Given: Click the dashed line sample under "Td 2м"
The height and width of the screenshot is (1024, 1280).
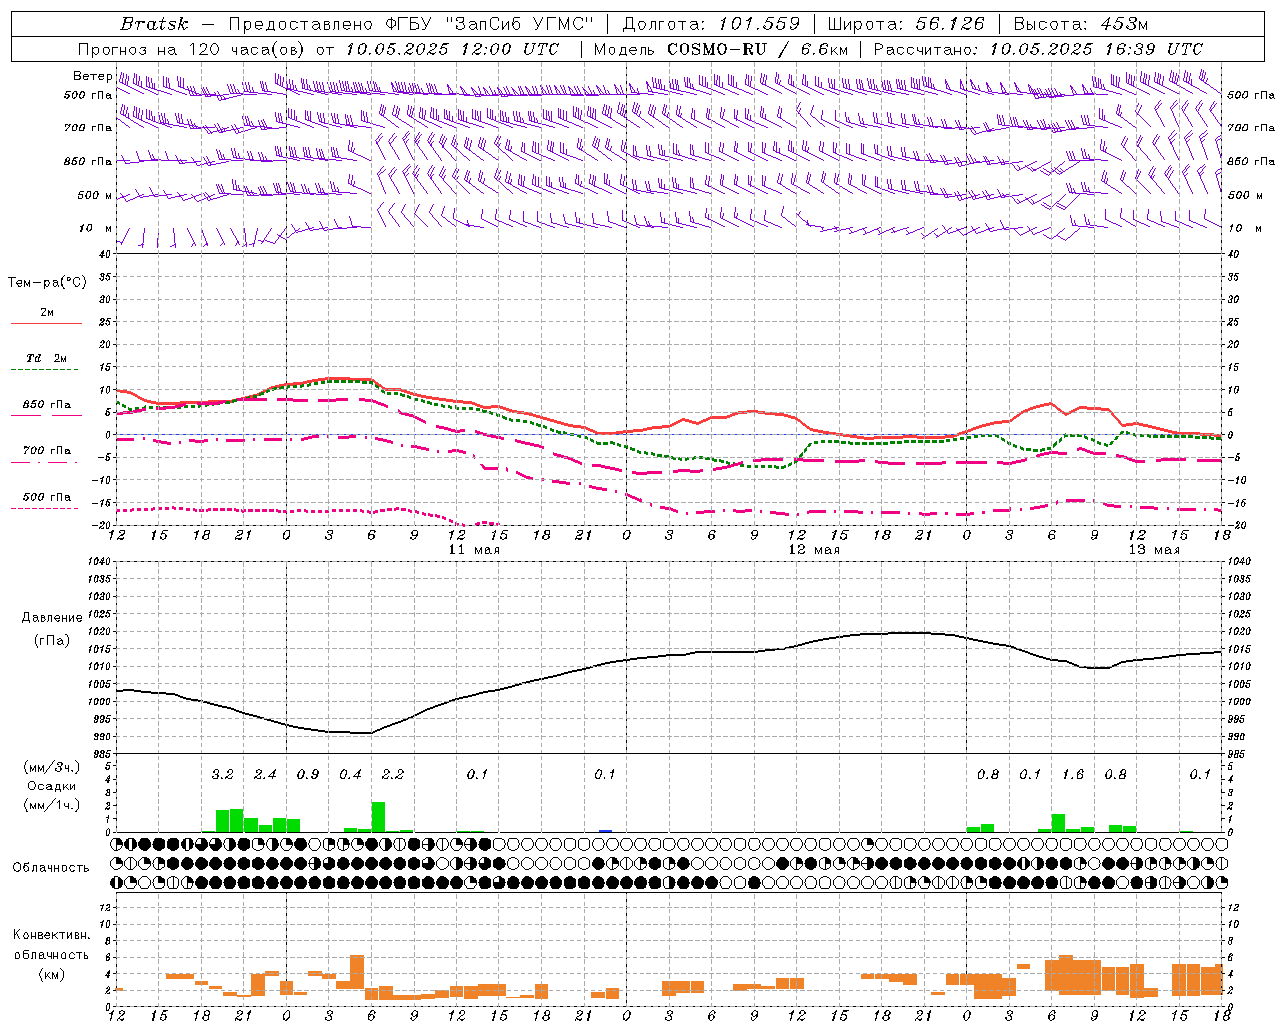Looking at the screenshot, I should tap(46, 369).
